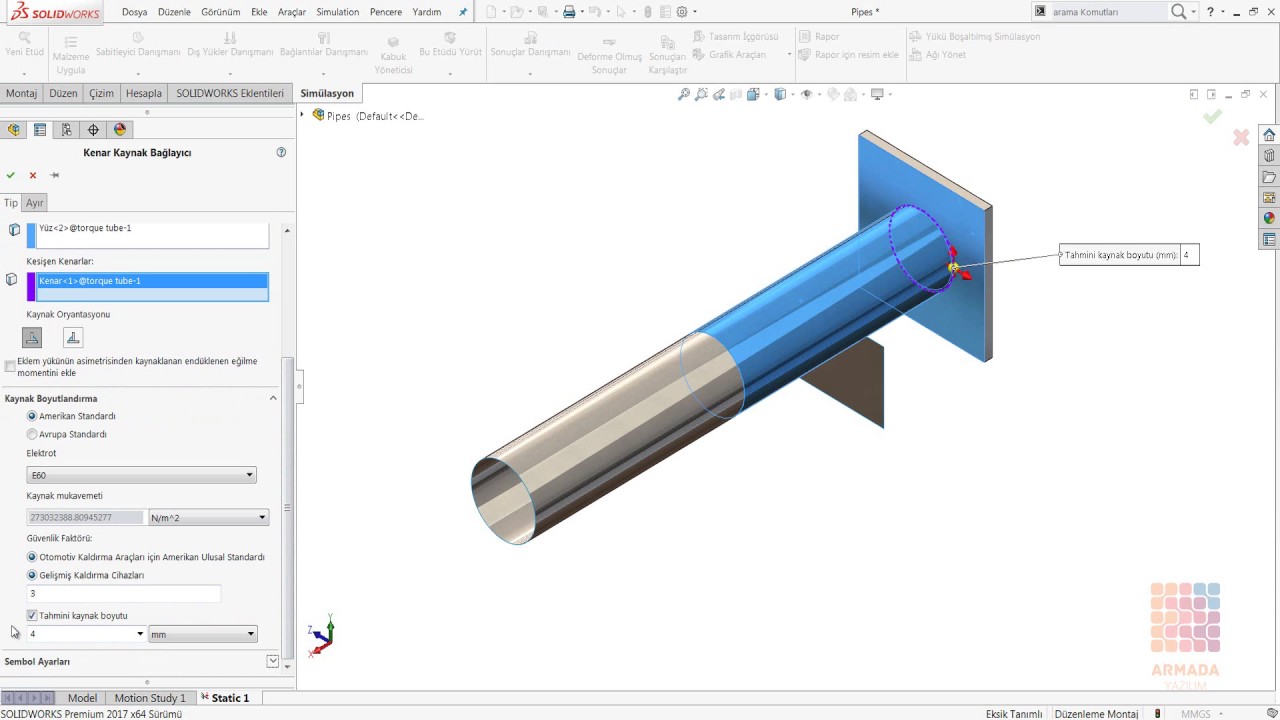1280x720 pixels.
Task: Click the safety factor value field showing 3
Action: 123,594
